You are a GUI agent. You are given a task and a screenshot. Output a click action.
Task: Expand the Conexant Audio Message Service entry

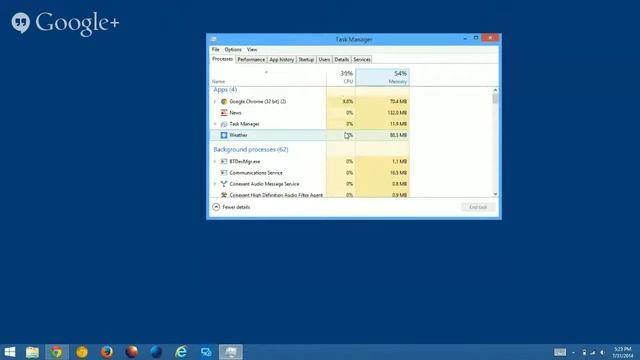click(x=215, y=184)
